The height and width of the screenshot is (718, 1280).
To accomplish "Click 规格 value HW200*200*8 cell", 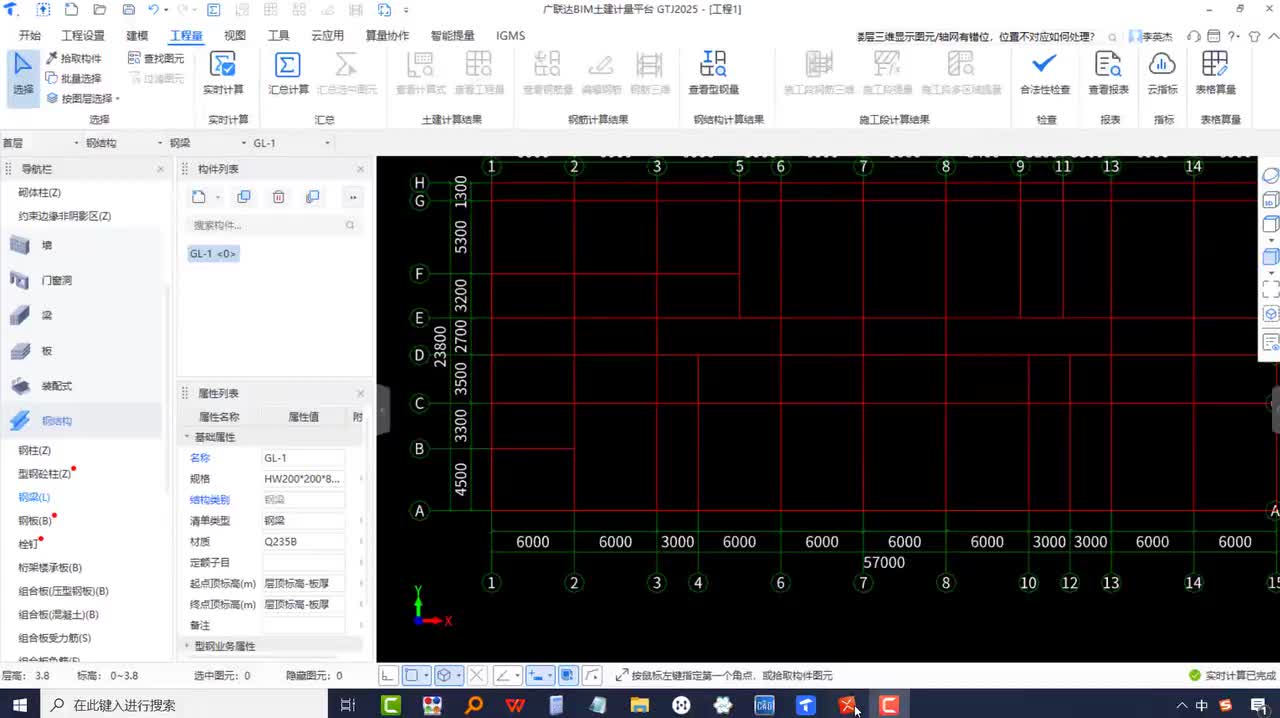I will (x=303, y=479).
